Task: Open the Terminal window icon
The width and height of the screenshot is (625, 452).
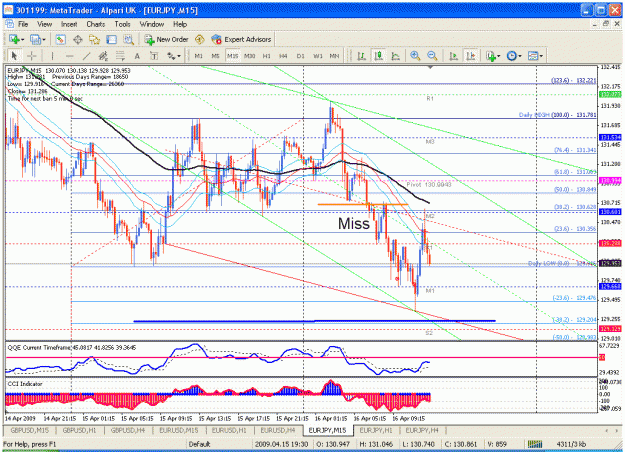Action: [111, 39]
